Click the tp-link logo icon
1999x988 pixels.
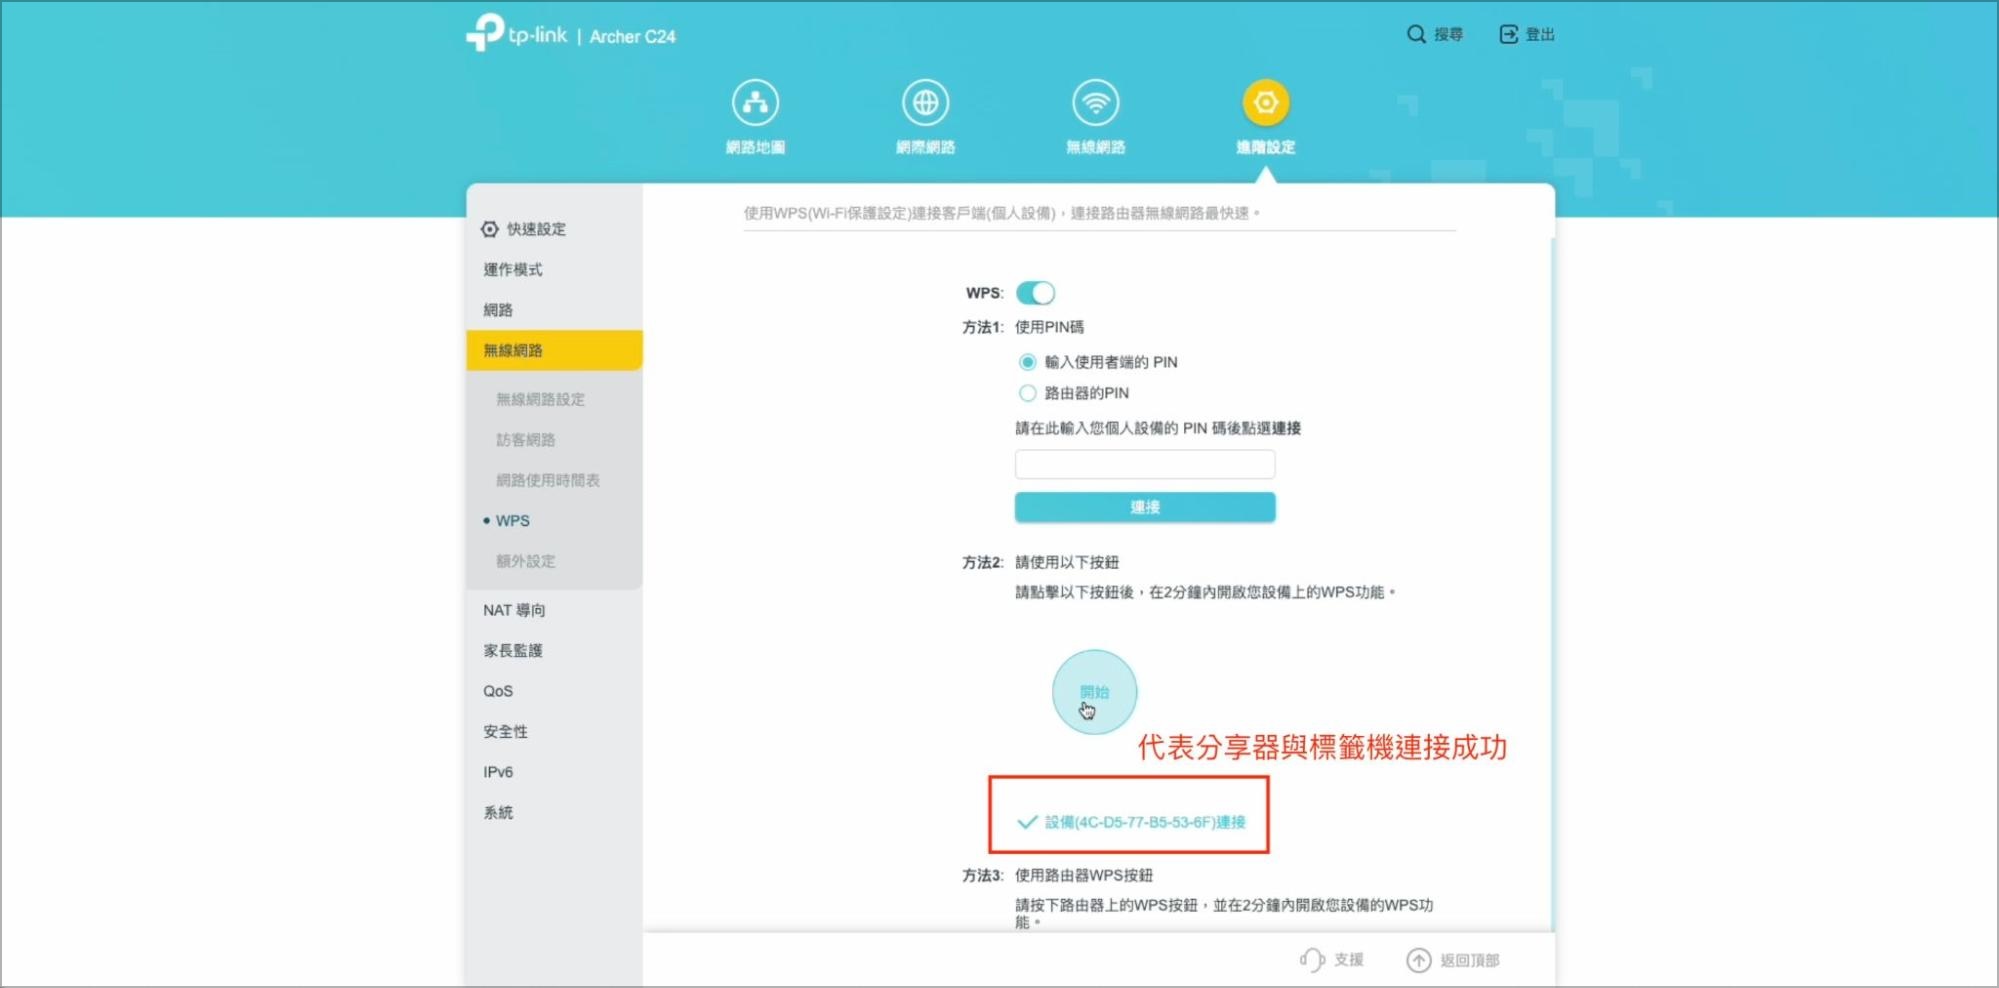coord(485,32)
